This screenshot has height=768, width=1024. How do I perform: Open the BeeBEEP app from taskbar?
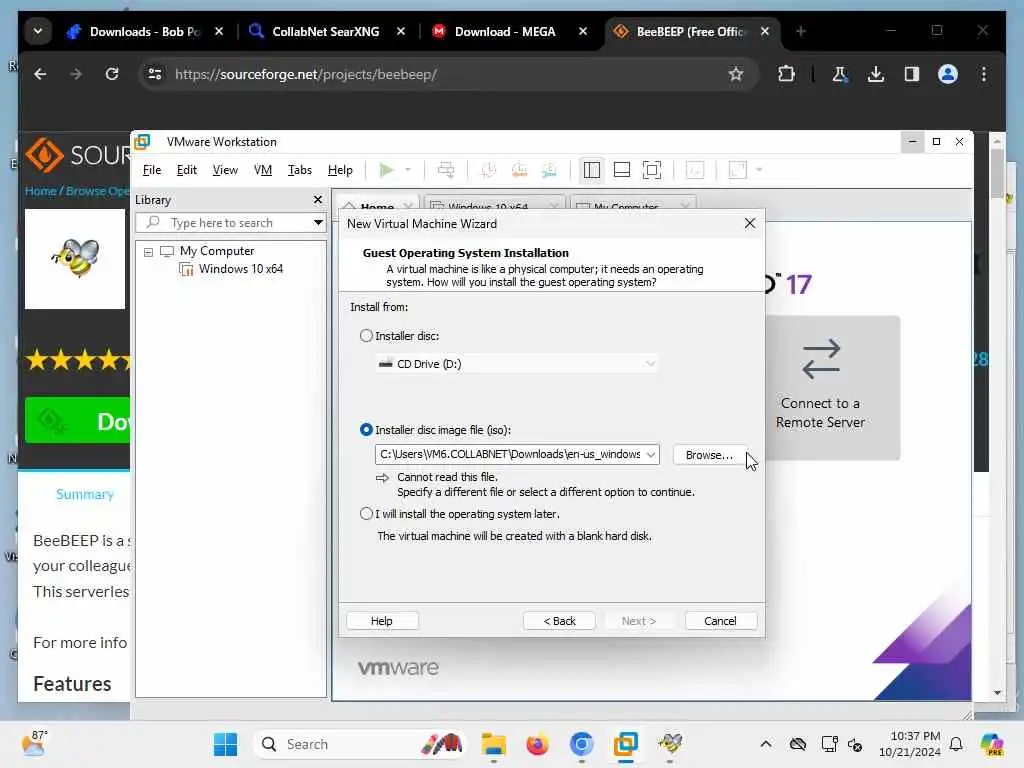(670, 744)
